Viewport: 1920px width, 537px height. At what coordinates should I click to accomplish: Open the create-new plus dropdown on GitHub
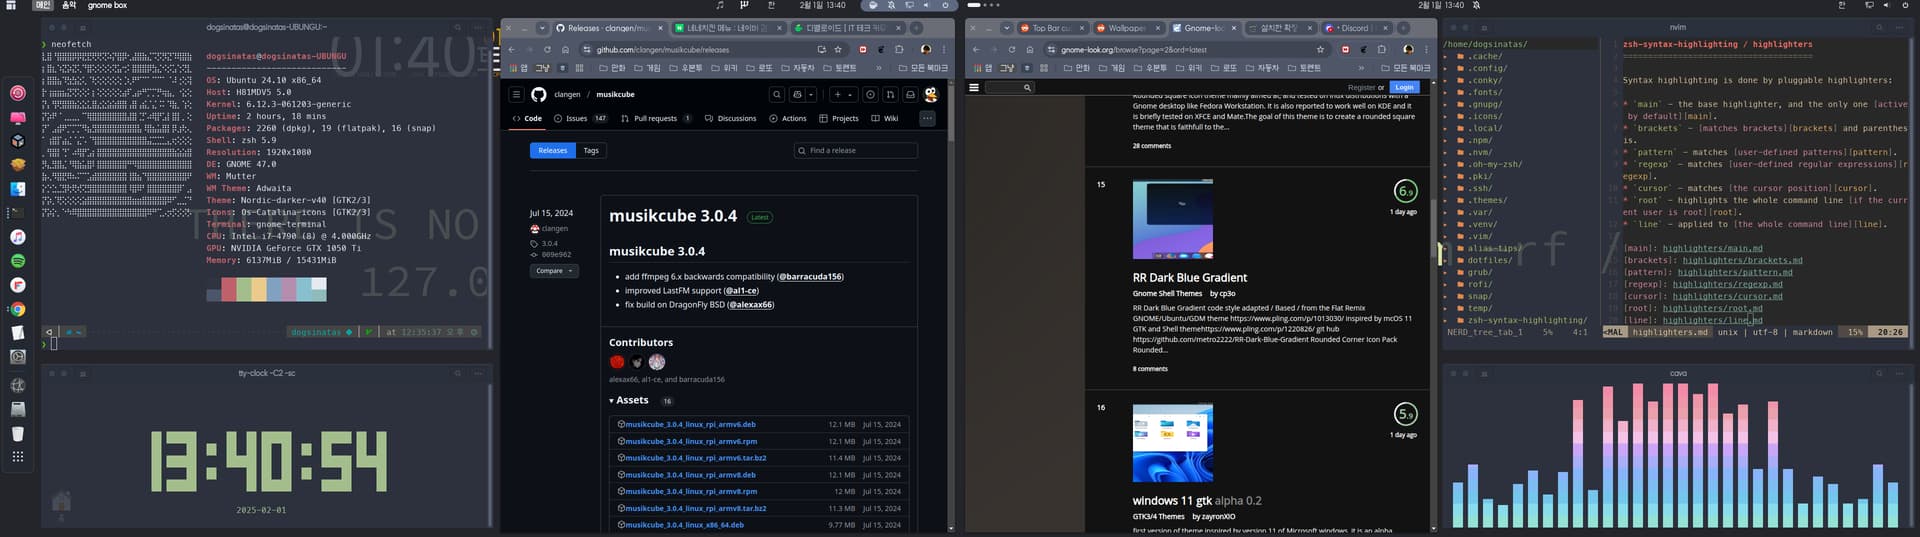click(x=843, y=94)
